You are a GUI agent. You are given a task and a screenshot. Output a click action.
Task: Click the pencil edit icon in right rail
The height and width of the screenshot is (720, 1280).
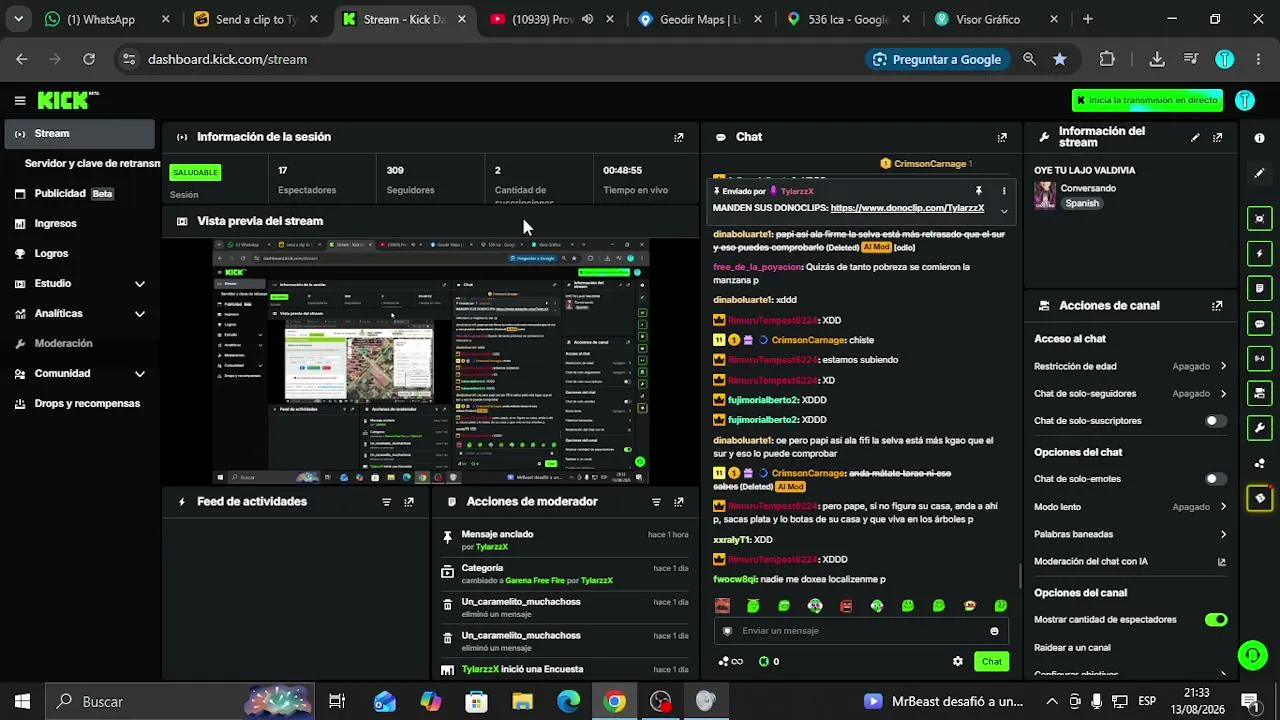(x=1259, y=173)
